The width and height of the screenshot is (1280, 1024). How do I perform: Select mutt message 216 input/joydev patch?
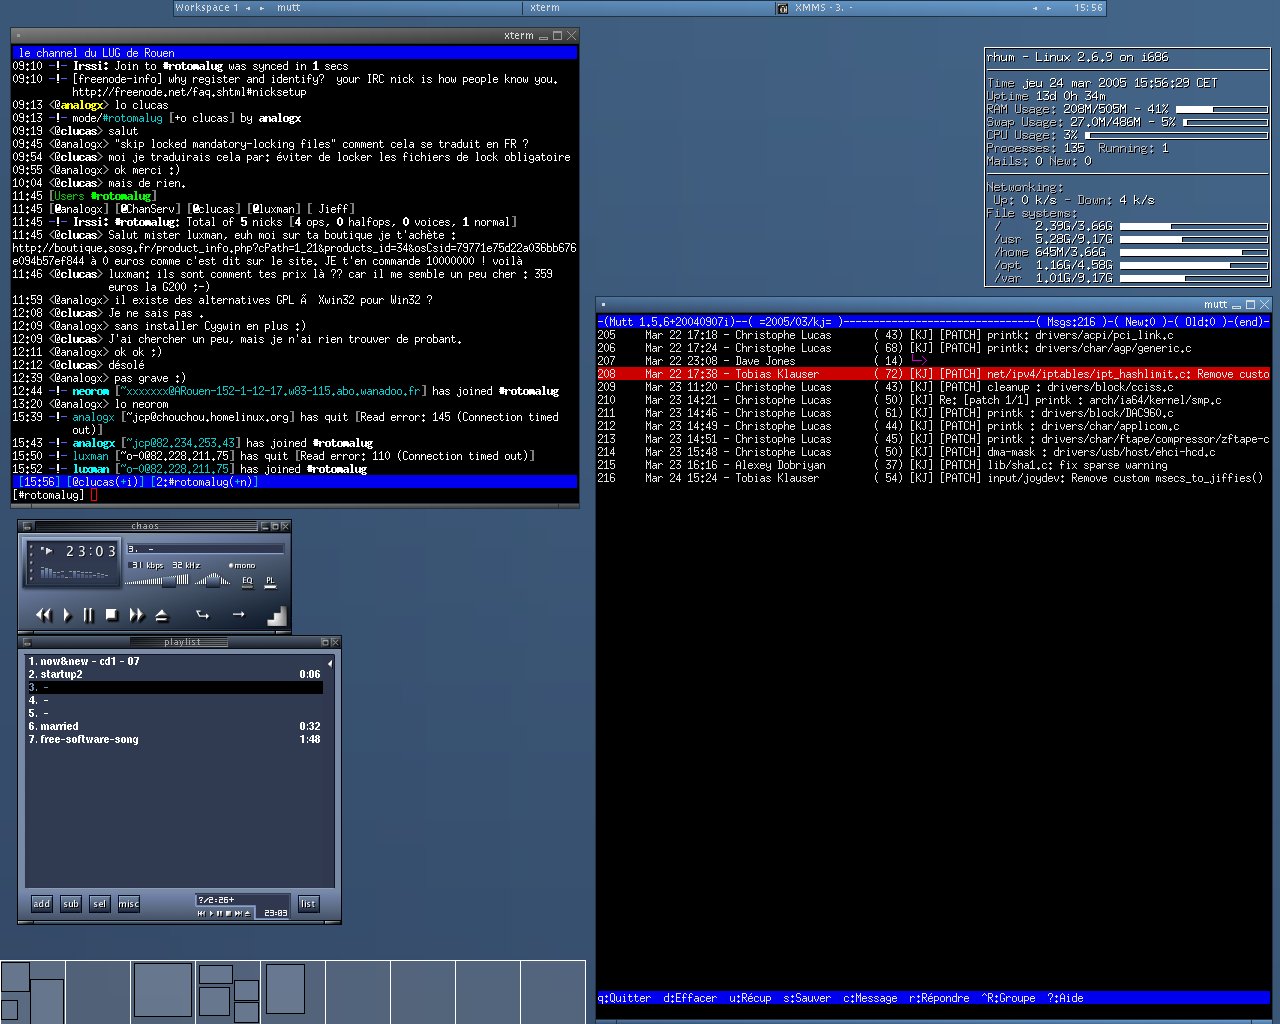pos(933,478)
